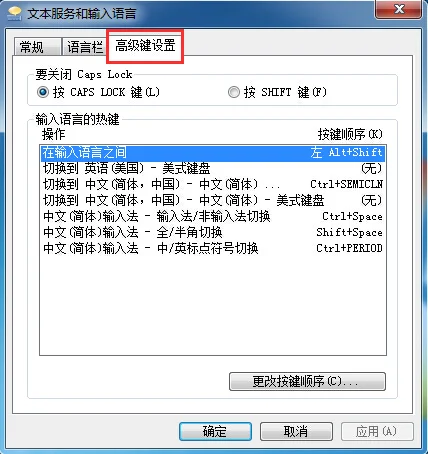
Task: Open the 高级键设置 tab
Action: click(x=145, y=45)
